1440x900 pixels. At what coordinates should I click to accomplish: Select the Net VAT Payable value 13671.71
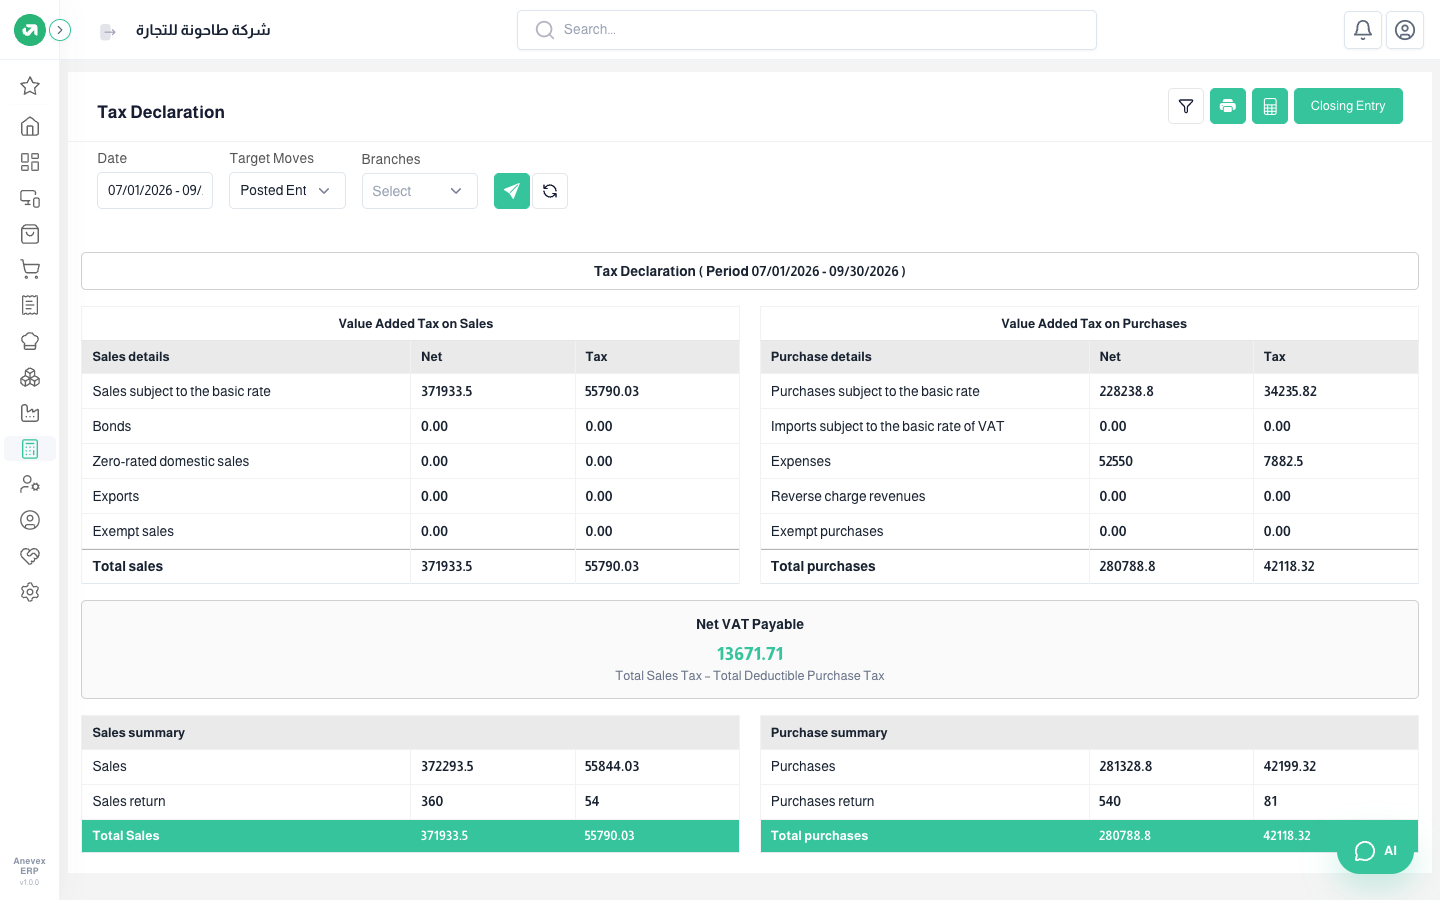tap(750, 654)
